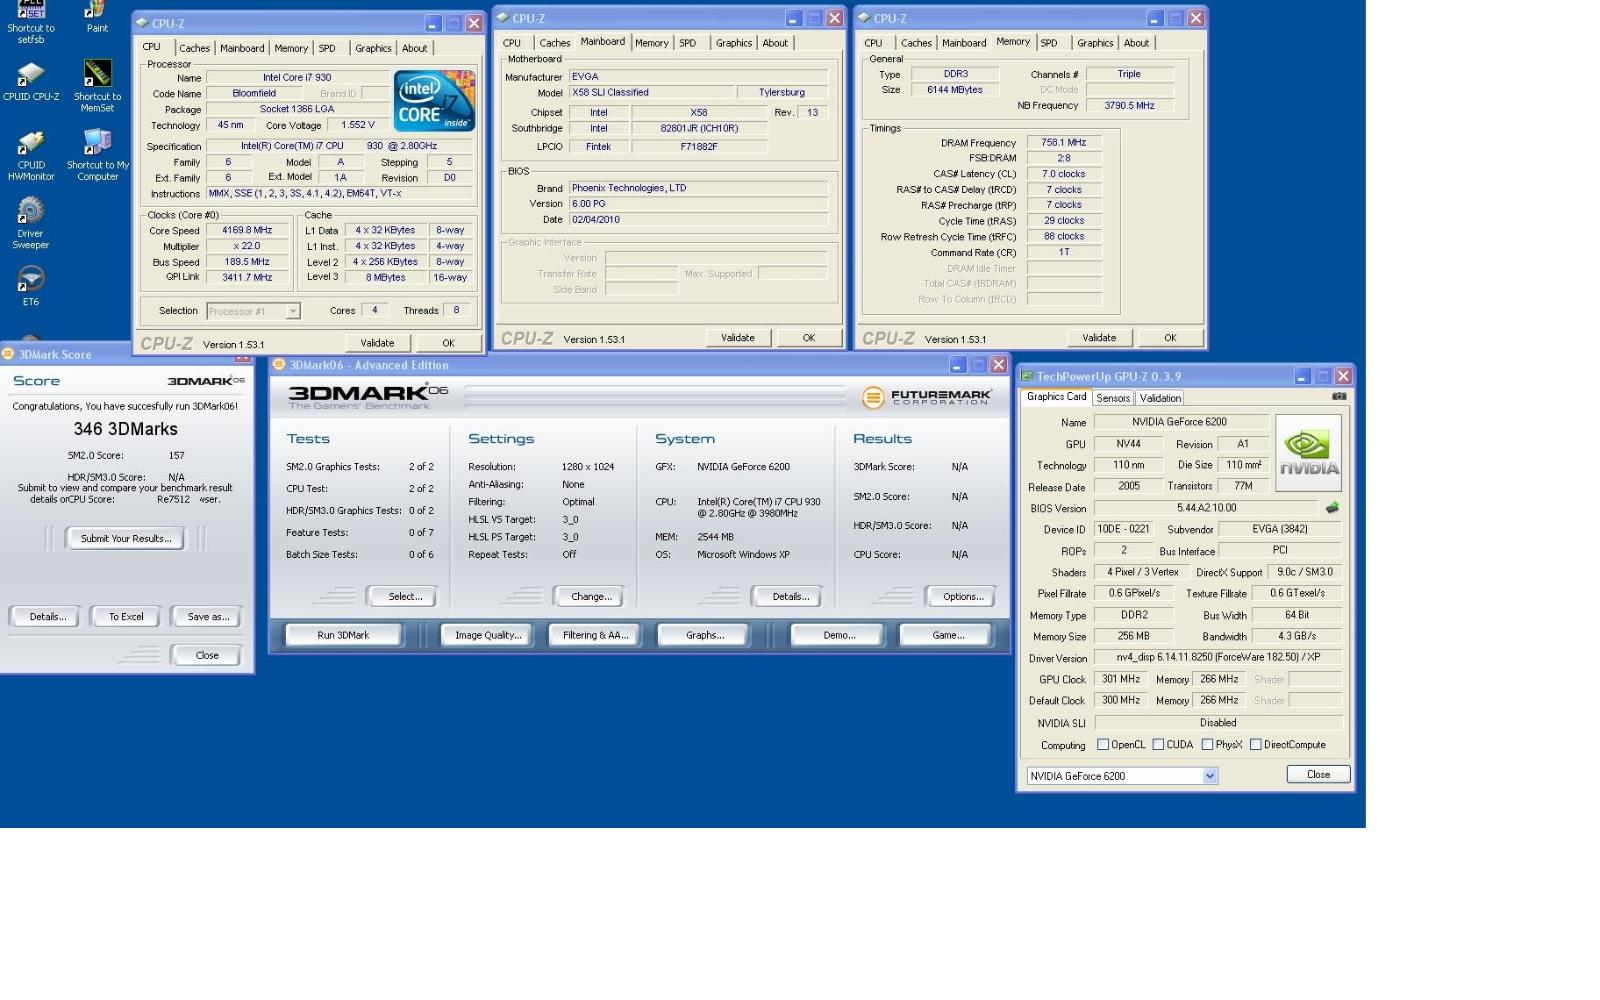Click the Core Speed value 4169.8 MHz
The width and height of the screenshot is (1600, 1000).
247,230
